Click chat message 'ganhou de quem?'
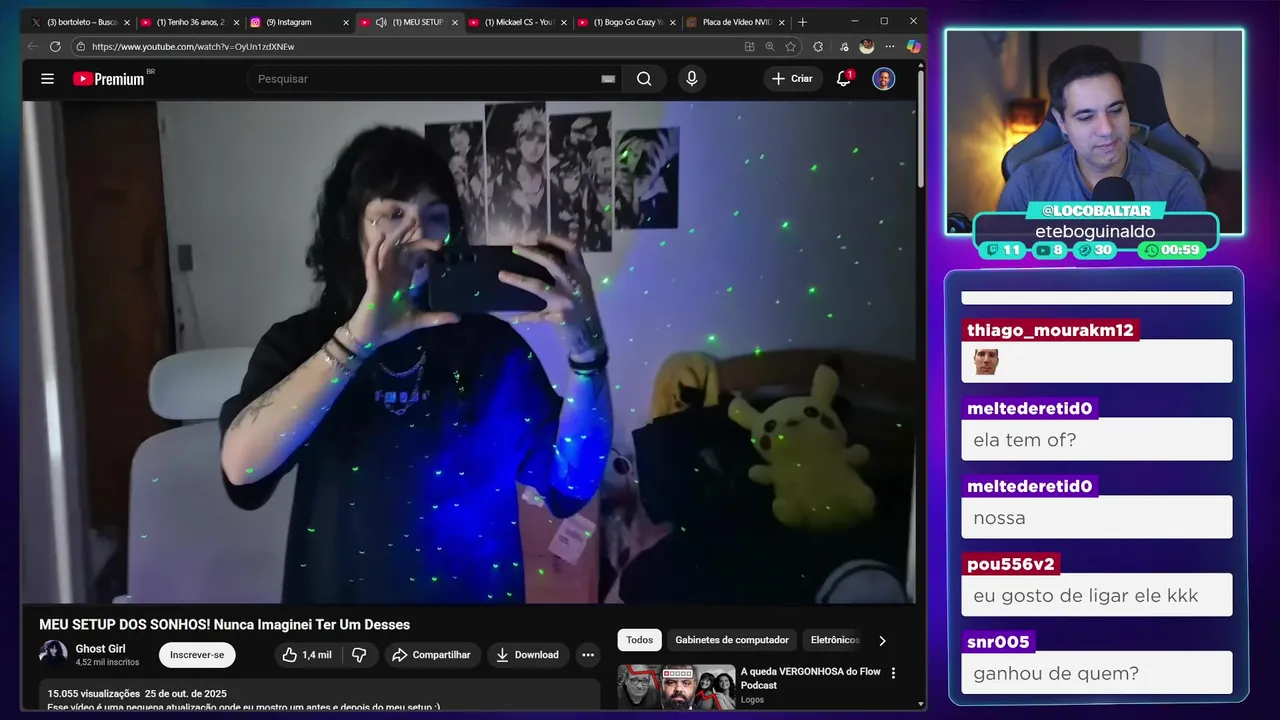Screen dimensions: 1280x720 1056,673
